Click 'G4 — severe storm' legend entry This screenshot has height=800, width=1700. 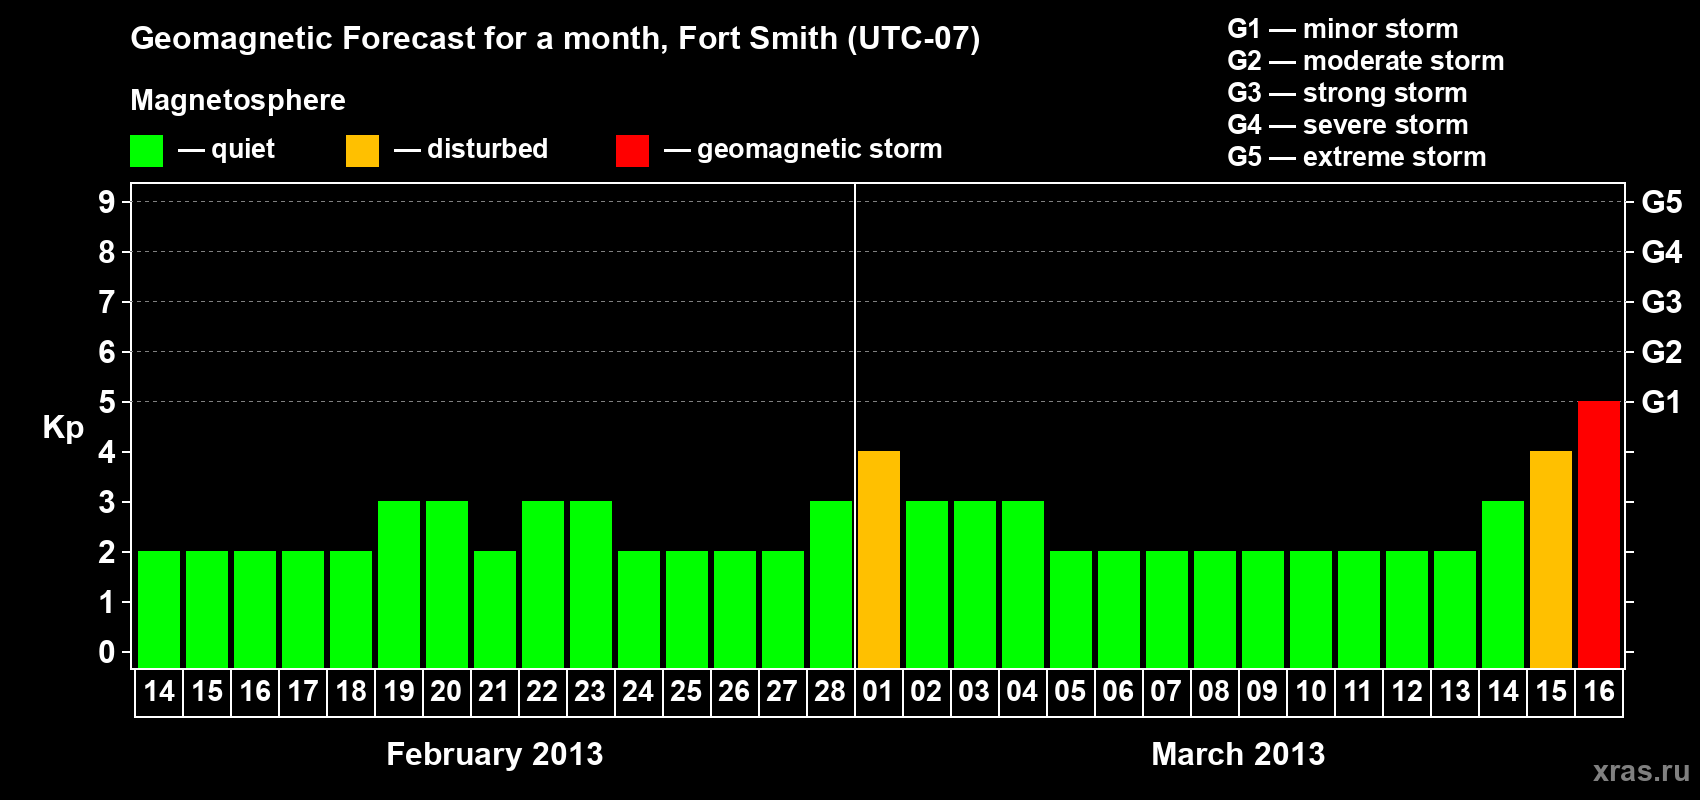pos(1348,125)
